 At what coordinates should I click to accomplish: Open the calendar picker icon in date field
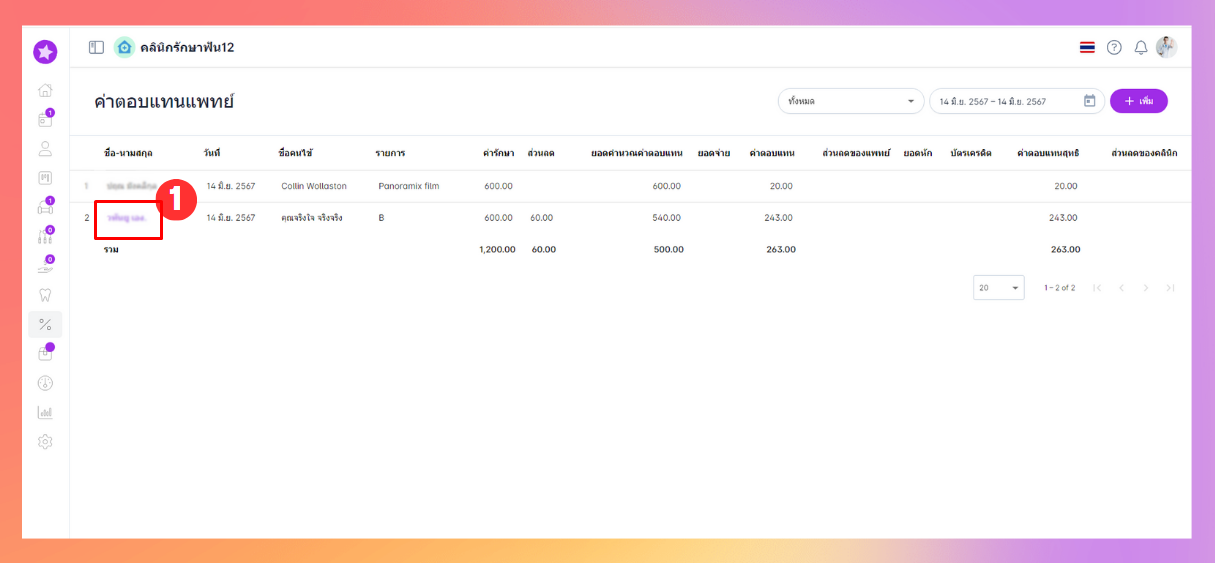(x=1090, y=101)
